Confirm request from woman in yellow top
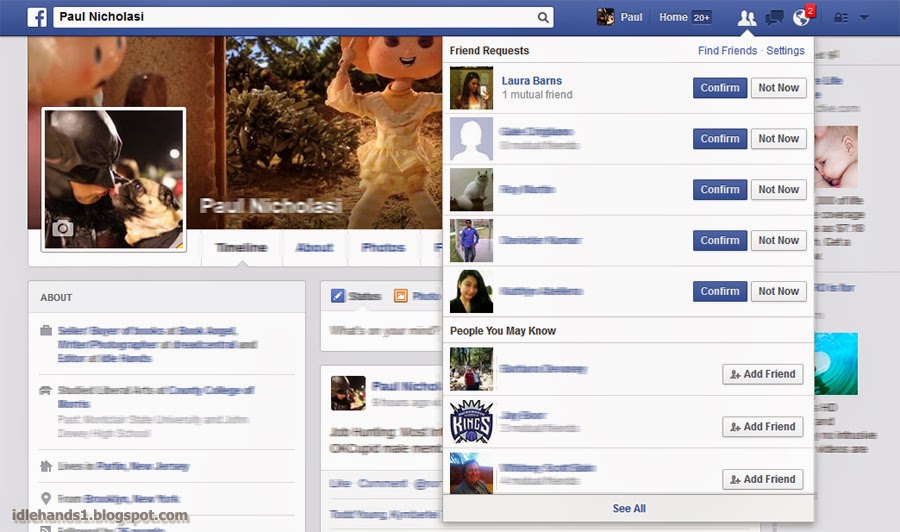The image size is (900, 532). click(720, 291)
